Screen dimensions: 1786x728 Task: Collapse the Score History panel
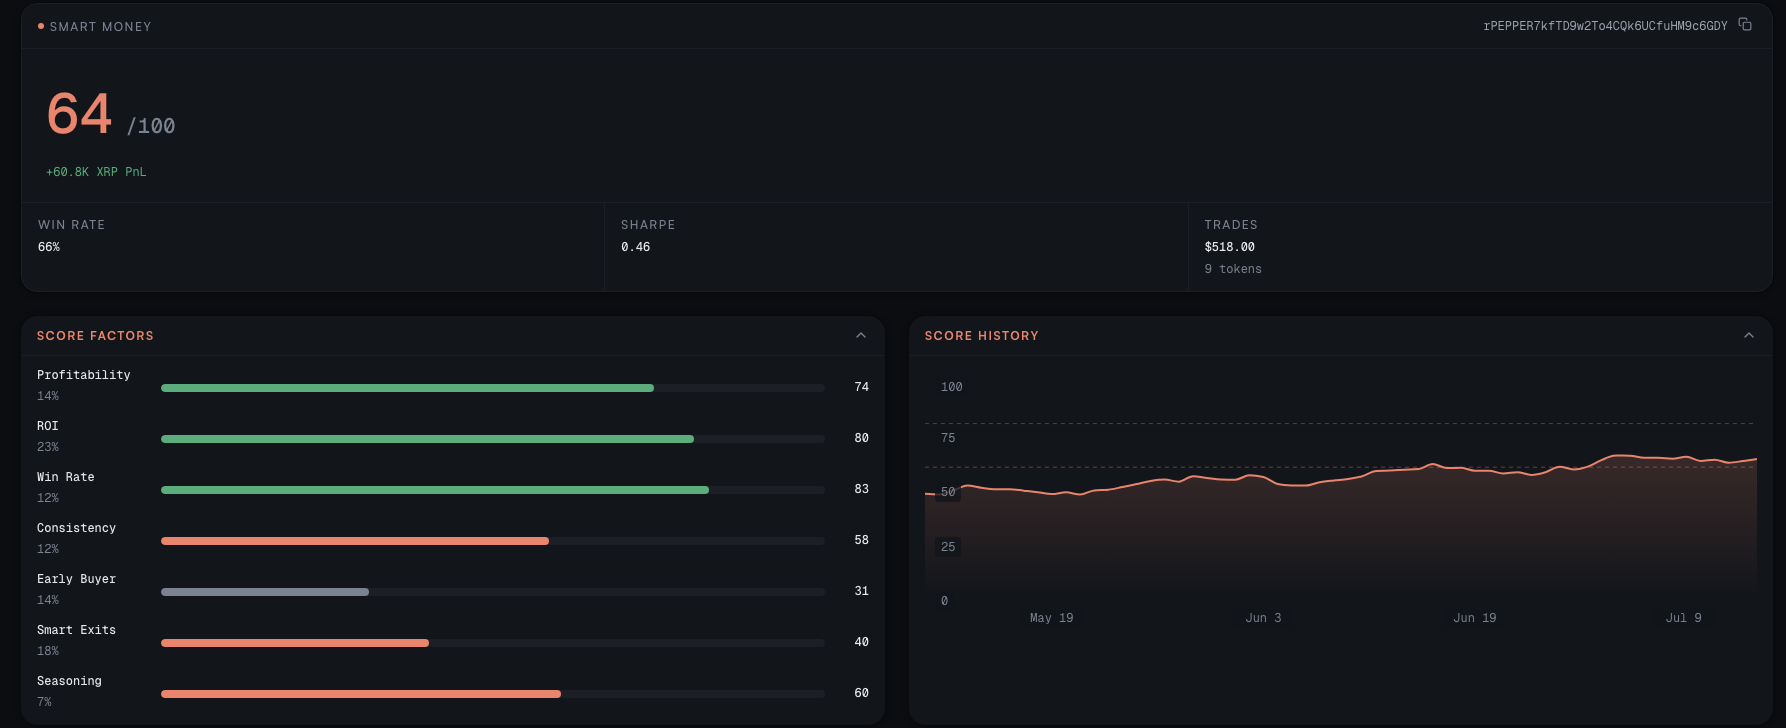click(x=1749, y=336)
